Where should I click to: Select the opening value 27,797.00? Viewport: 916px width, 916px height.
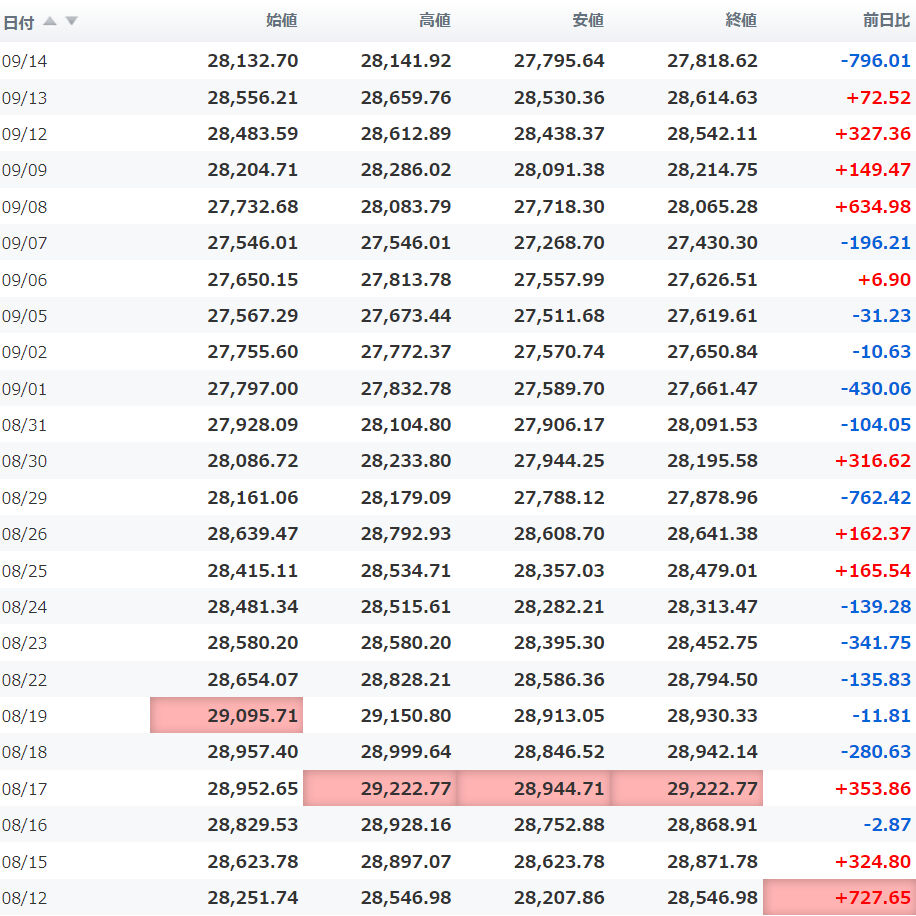(253, 389)
